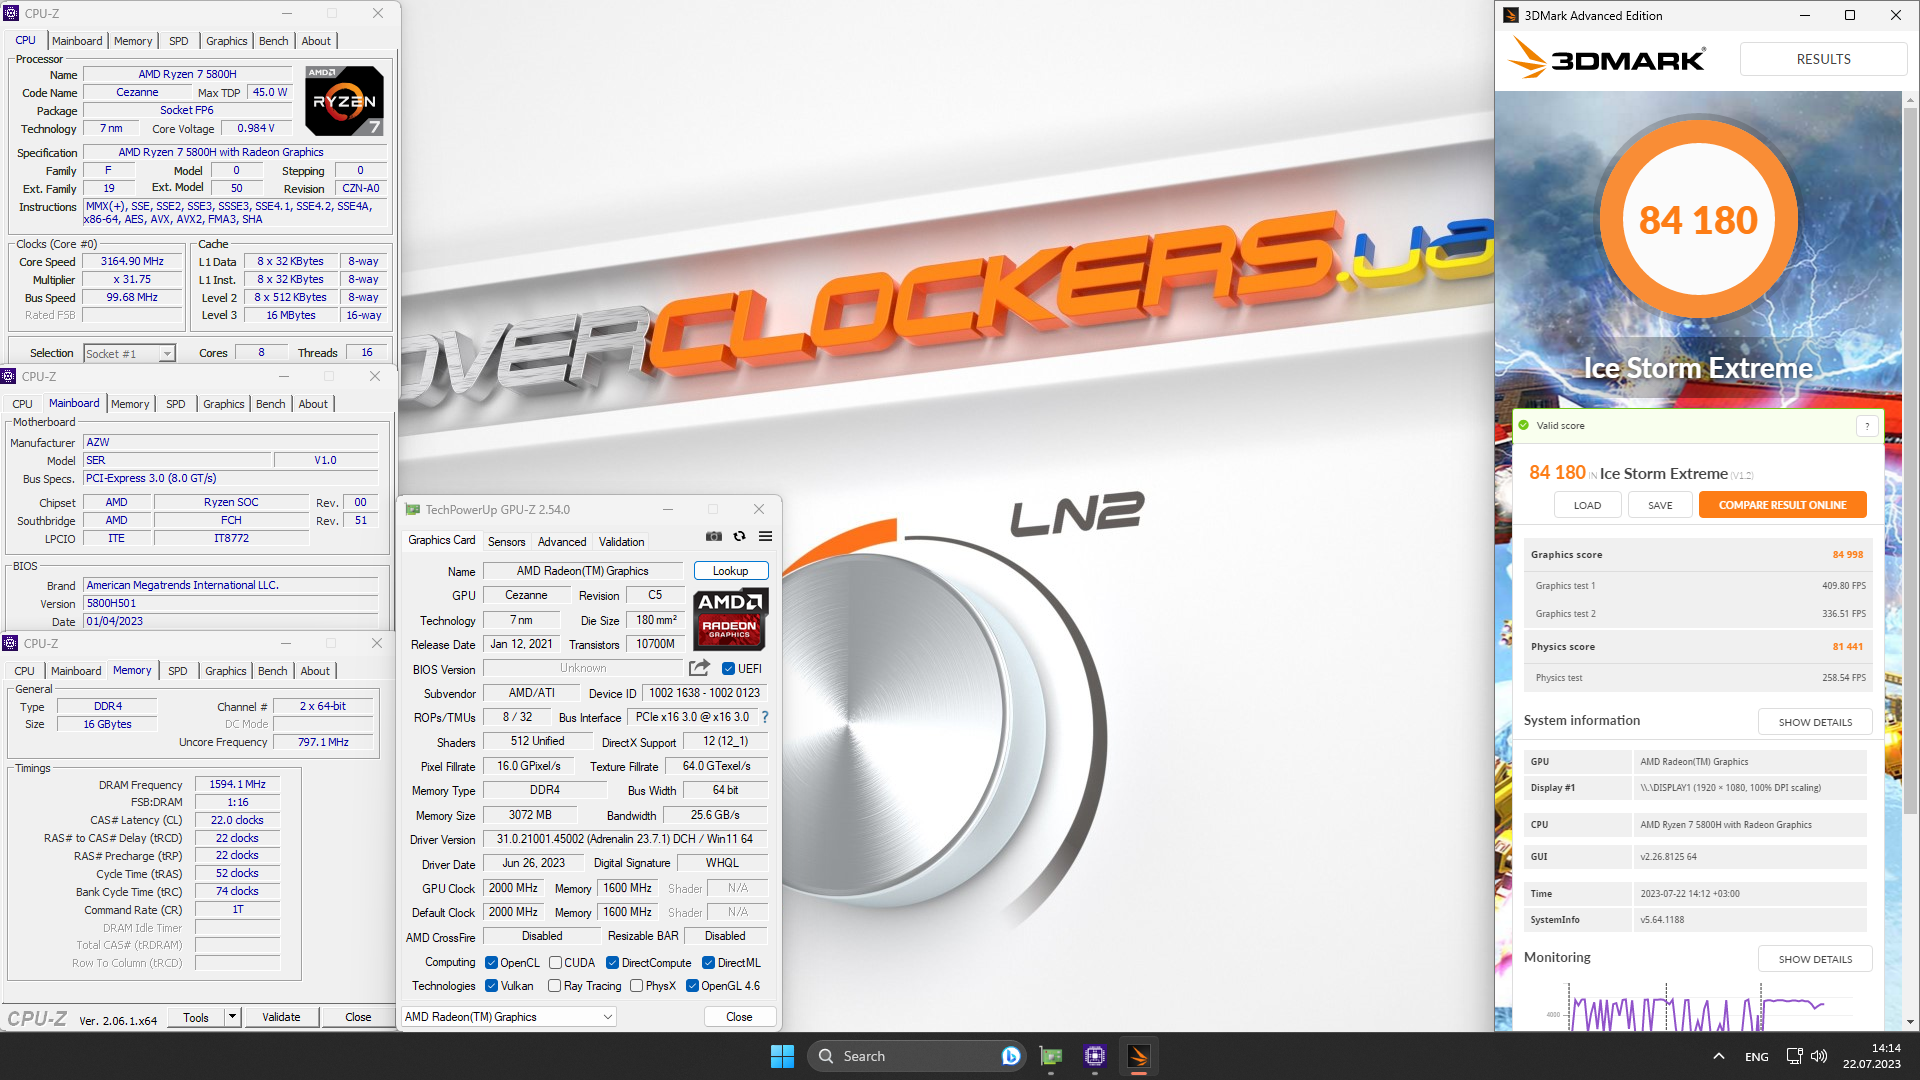Open the Windows Start menu
This screenshot has width=1920, height=1080.
point(782,1056)
